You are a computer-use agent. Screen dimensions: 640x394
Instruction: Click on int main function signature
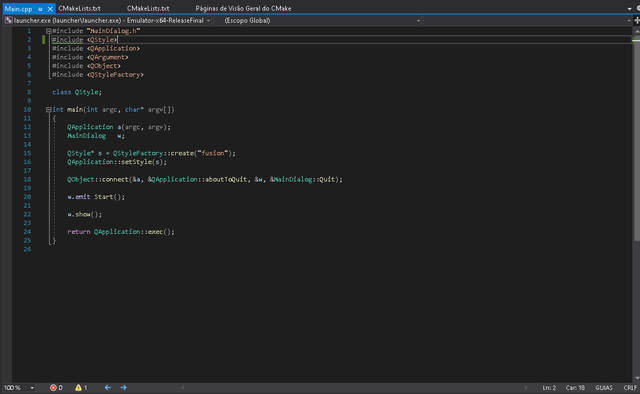[113, 110]
